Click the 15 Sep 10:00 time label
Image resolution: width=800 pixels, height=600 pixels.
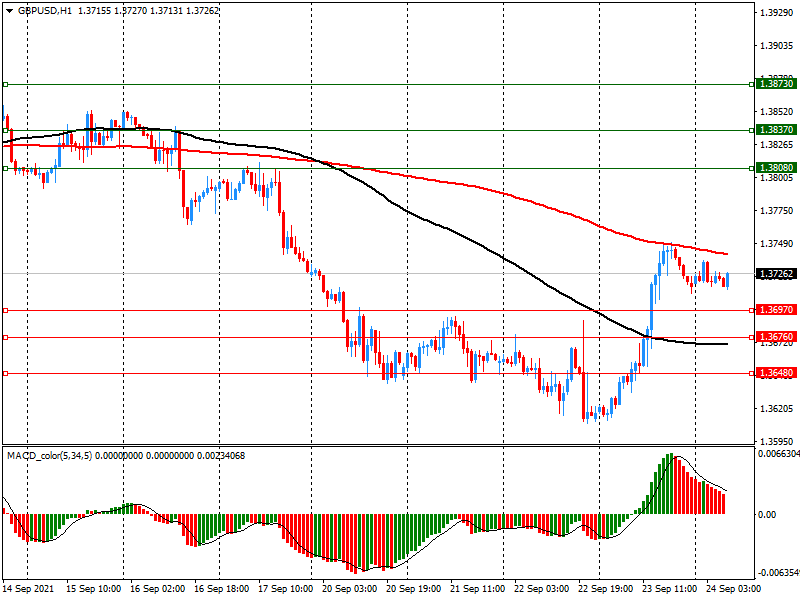[93, 589]
